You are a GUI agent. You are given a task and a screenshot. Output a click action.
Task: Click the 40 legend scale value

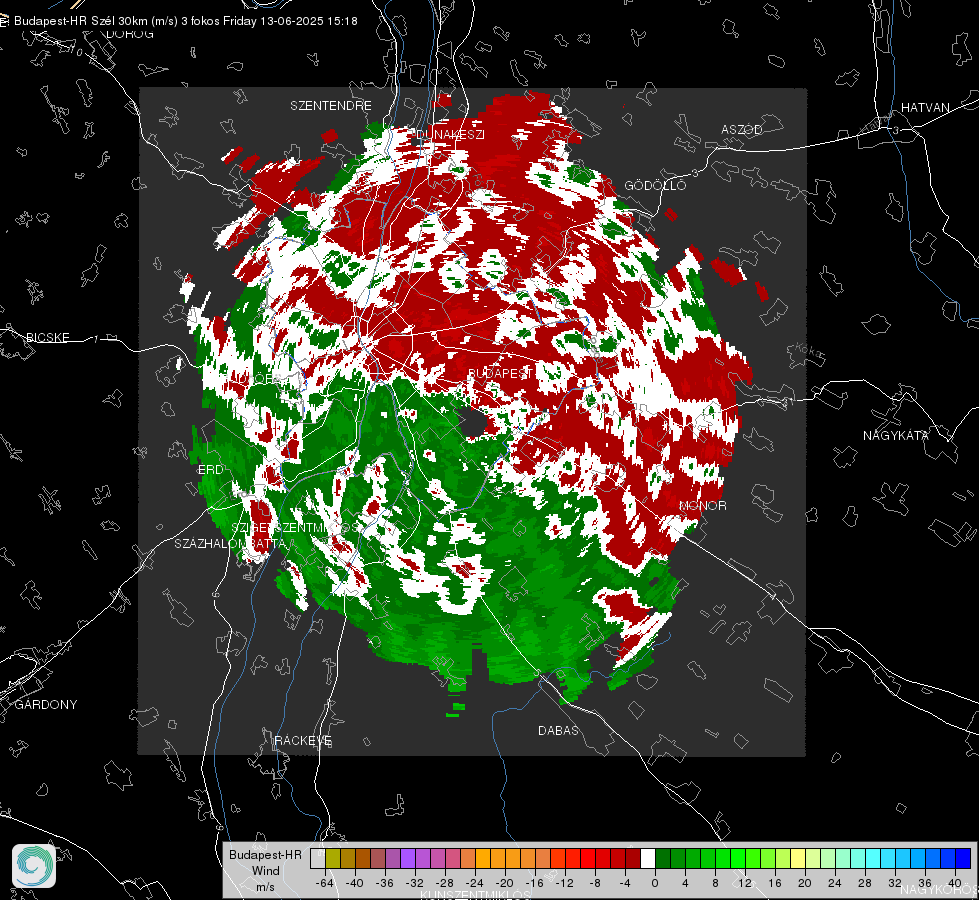coord(955,883)
